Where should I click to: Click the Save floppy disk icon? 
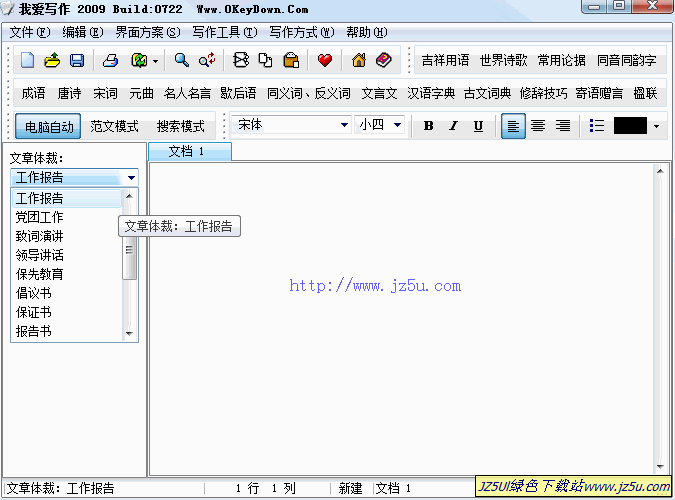point(77,61)
